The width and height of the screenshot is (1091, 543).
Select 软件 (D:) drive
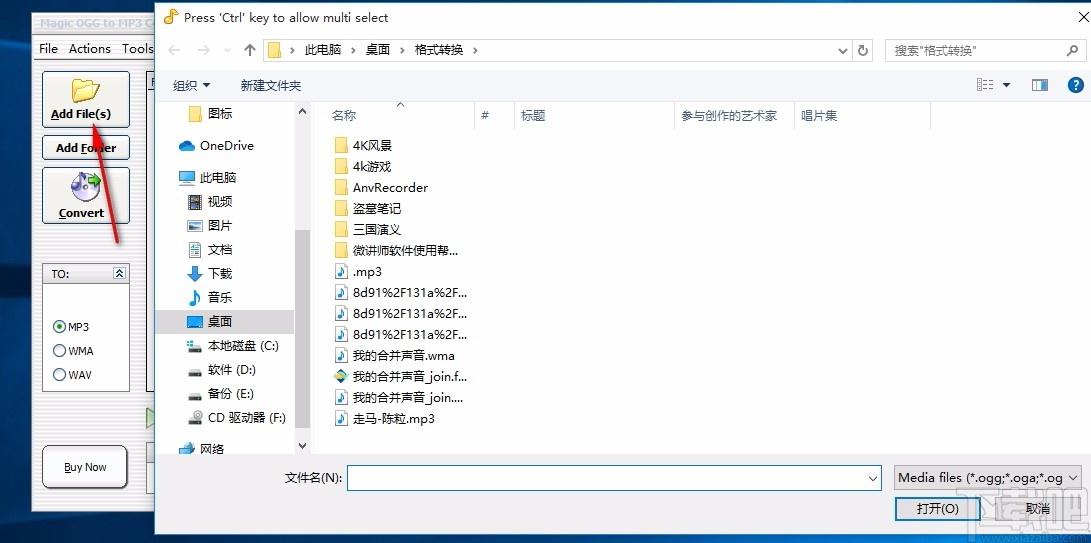tap(222, 370)
